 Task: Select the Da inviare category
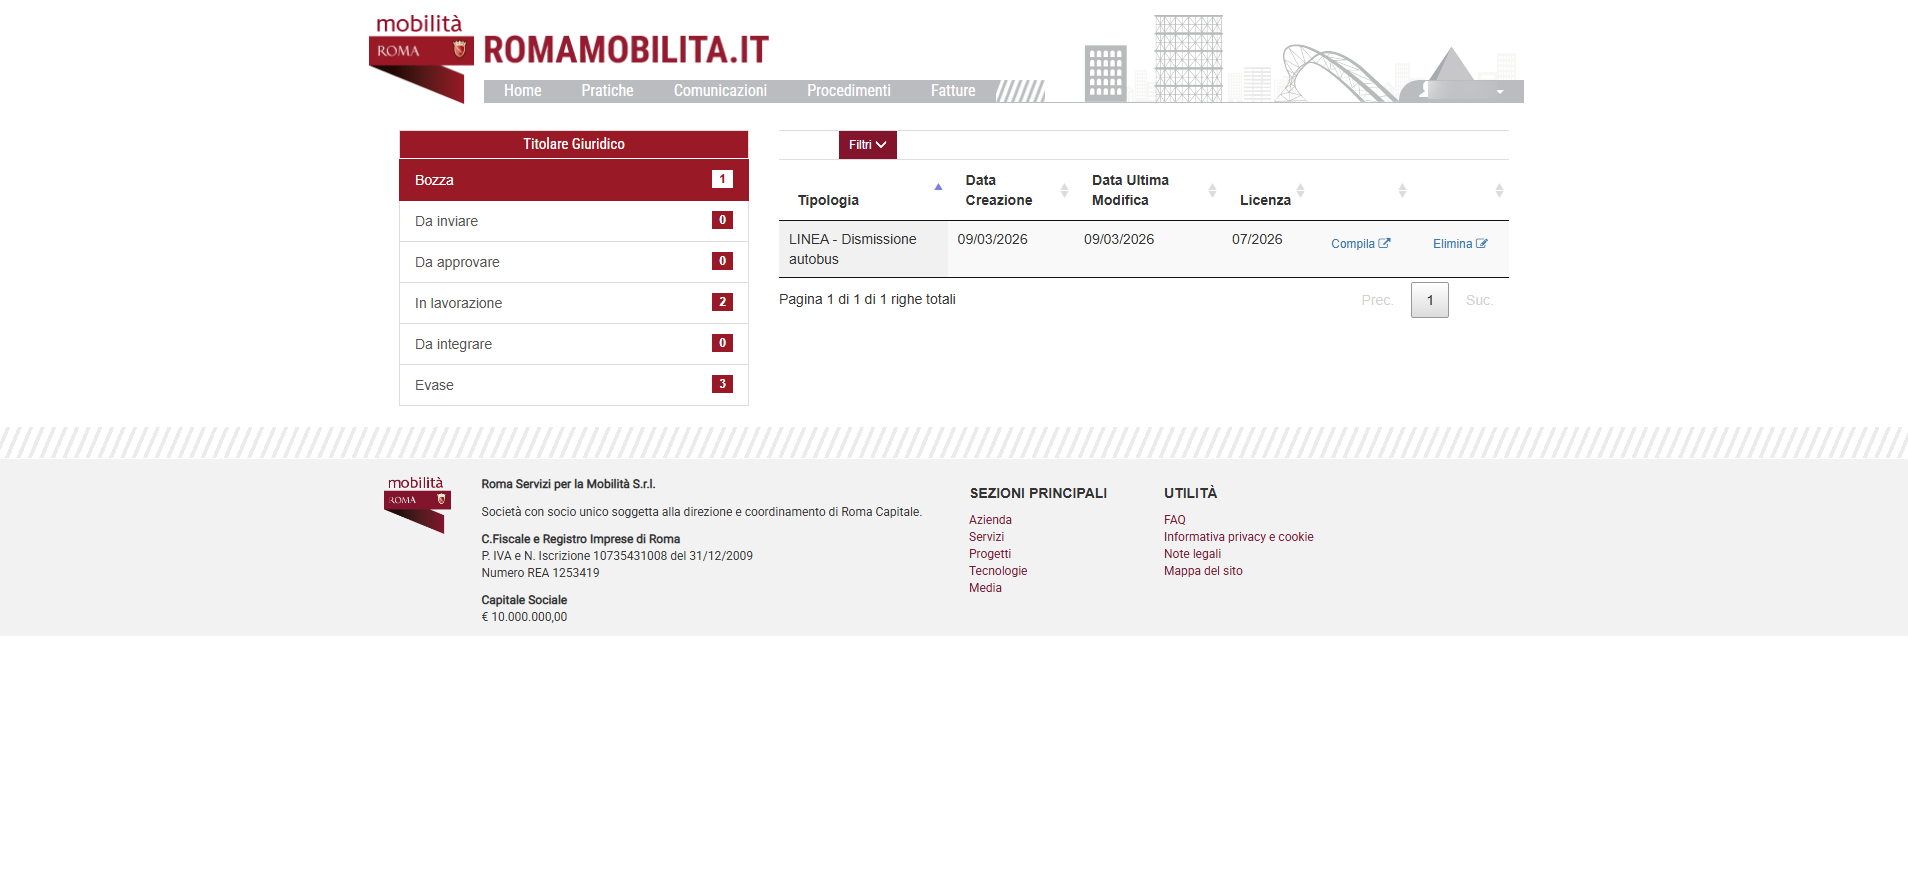[x=446, y=221]
